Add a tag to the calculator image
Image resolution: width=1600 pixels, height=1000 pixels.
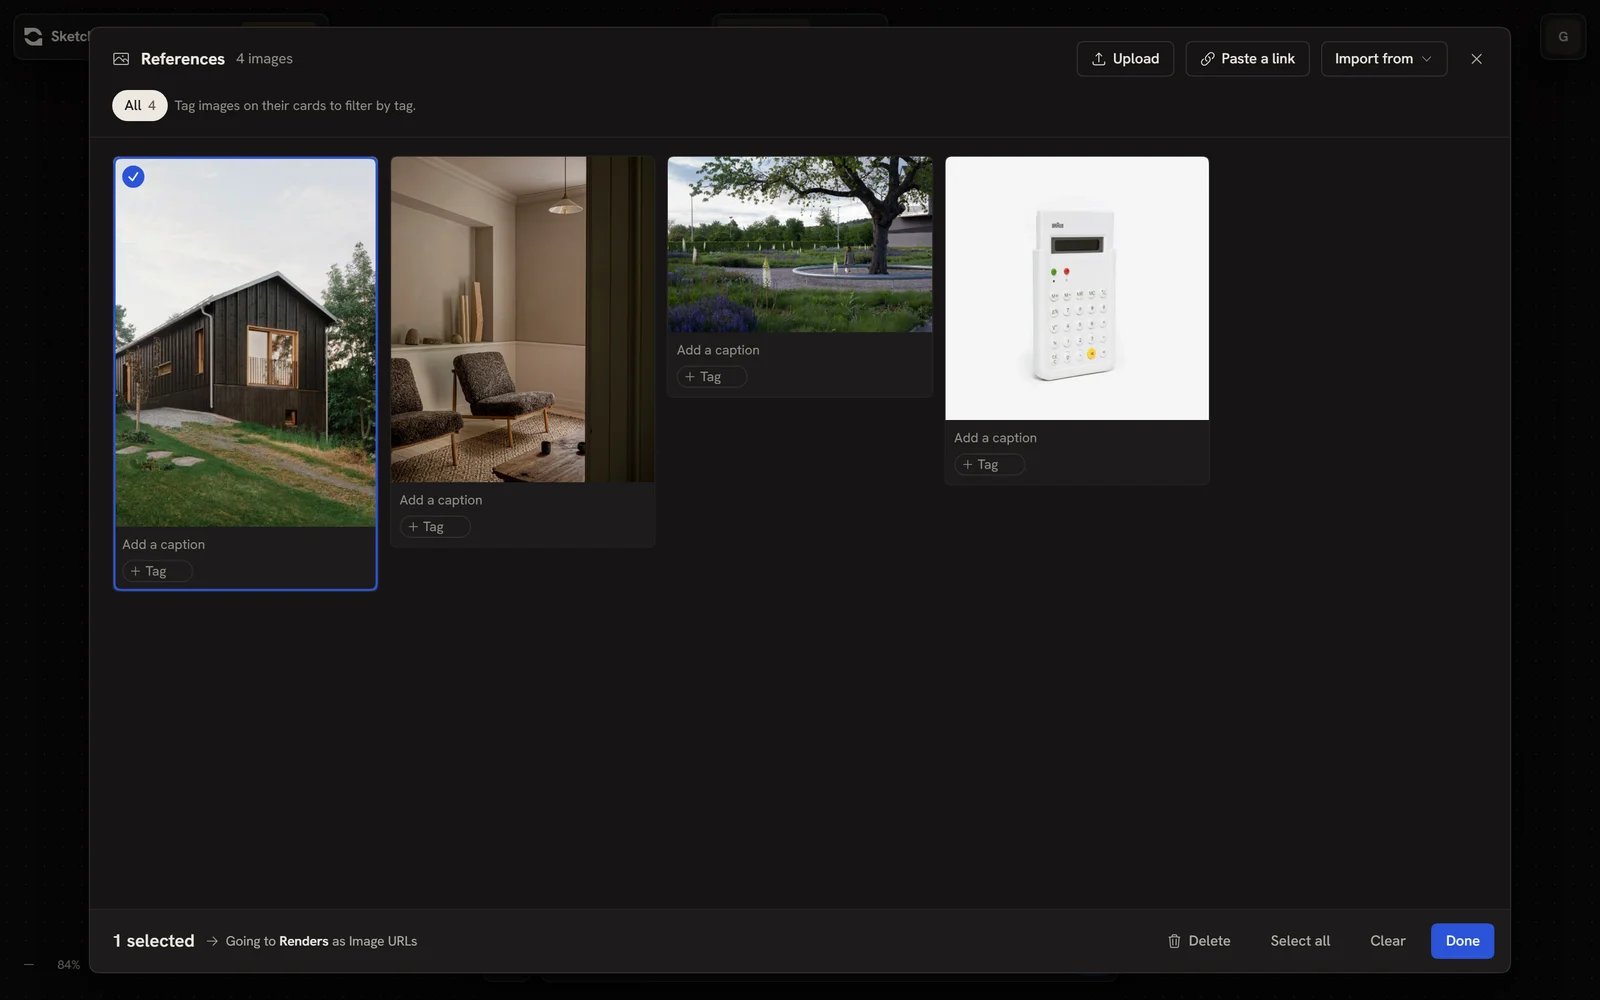(x=988, y=465)
